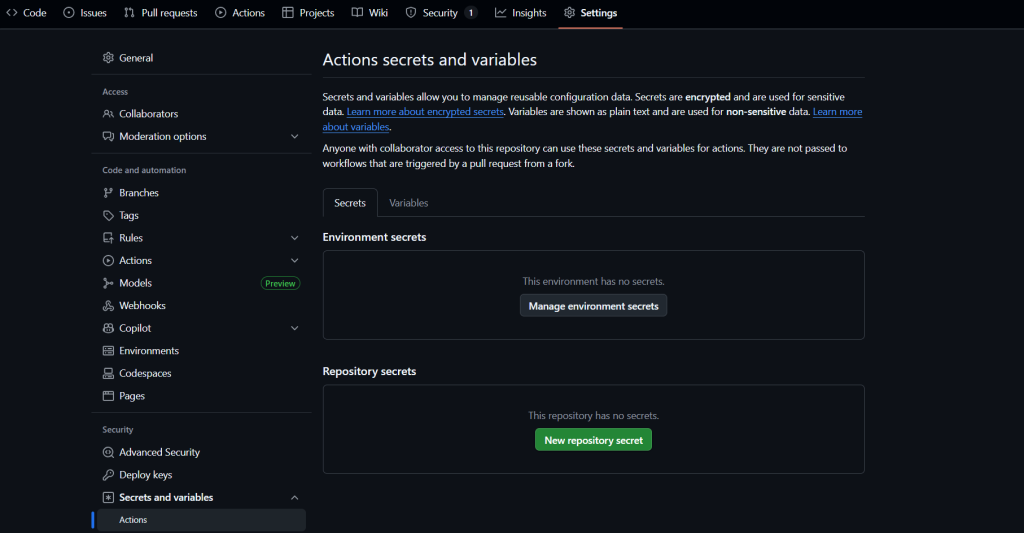The width and height of the screenshot is (1024, 533).
Task: Click New repository secret button
Action: (x=594, y=440)
